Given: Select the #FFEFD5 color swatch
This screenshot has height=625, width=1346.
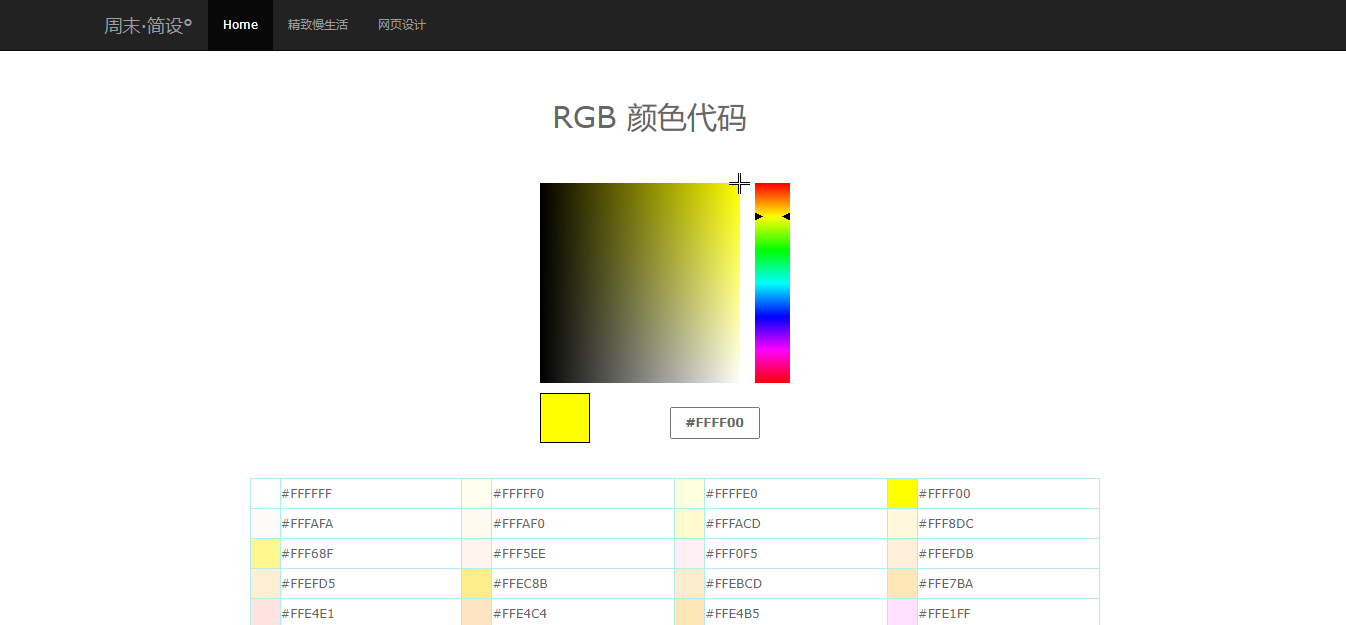Looking at the screenshot, I should tap(266, 584).
